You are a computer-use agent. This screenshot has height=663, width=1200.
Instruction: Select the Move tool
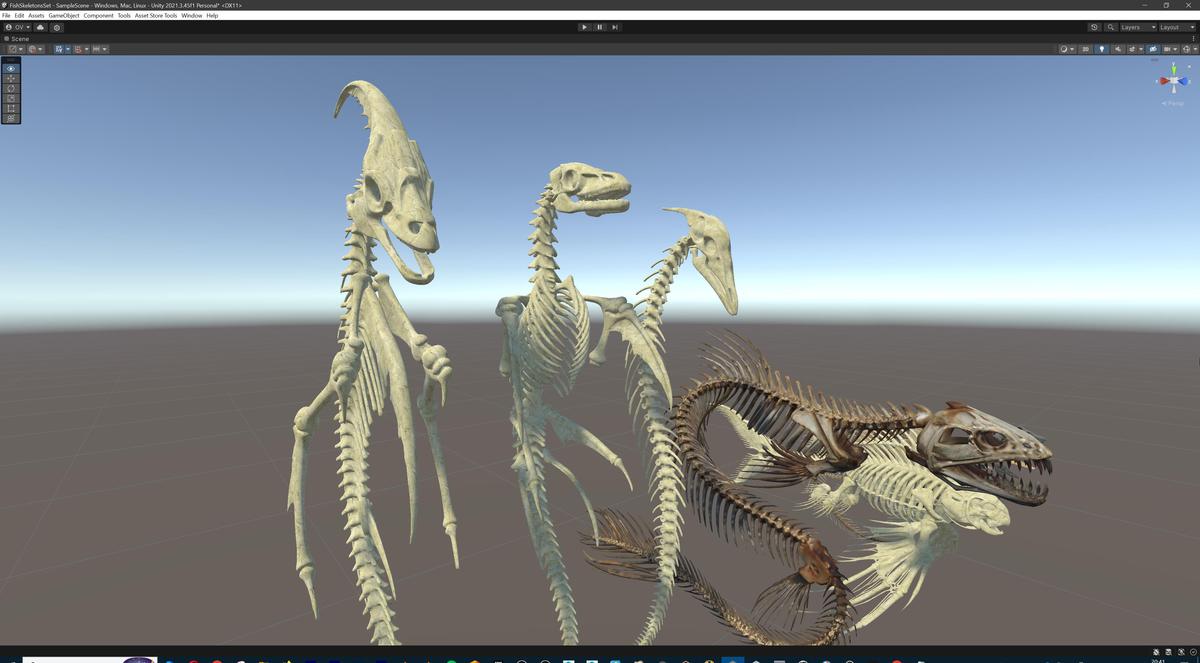10,78
